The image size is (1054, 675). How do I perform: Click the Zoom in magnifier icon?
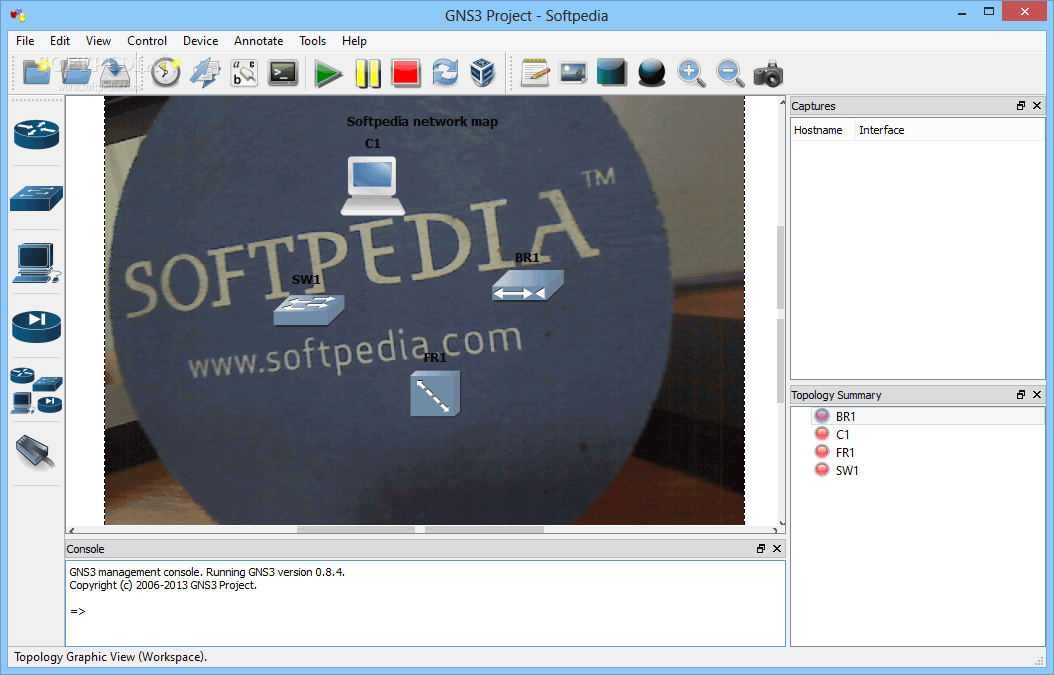[x=690, y=73]
